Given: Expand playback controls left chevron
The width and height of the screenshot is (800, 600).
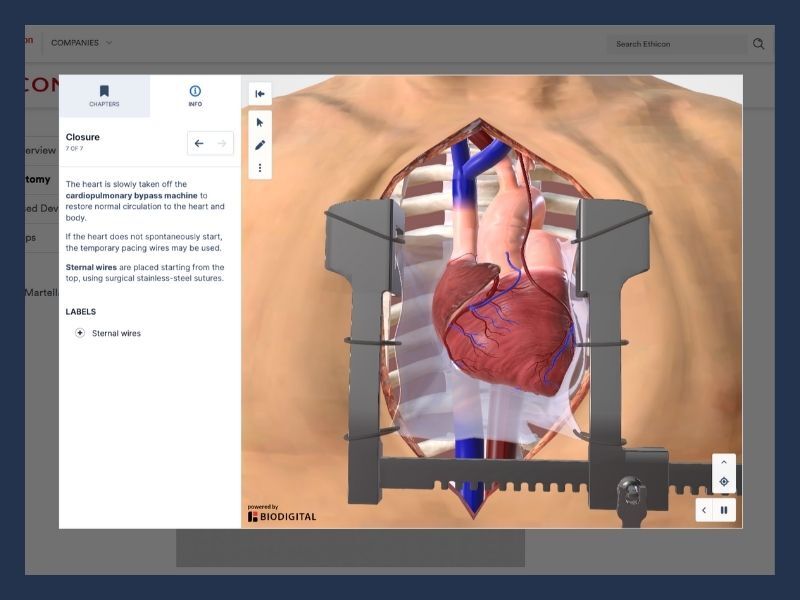Looking at the screenshot, I should (x=704, y=510).
